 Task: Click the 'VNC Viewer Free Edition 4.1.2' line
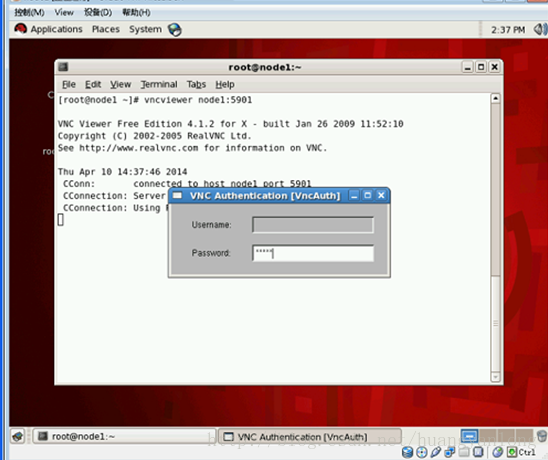pyautogui.click(x=231, y=124)
